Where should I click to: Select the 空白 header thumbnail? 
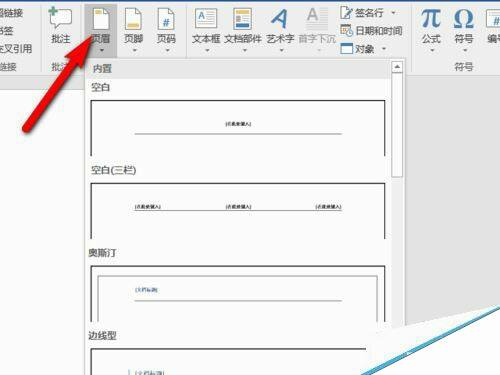pos(238,128)
